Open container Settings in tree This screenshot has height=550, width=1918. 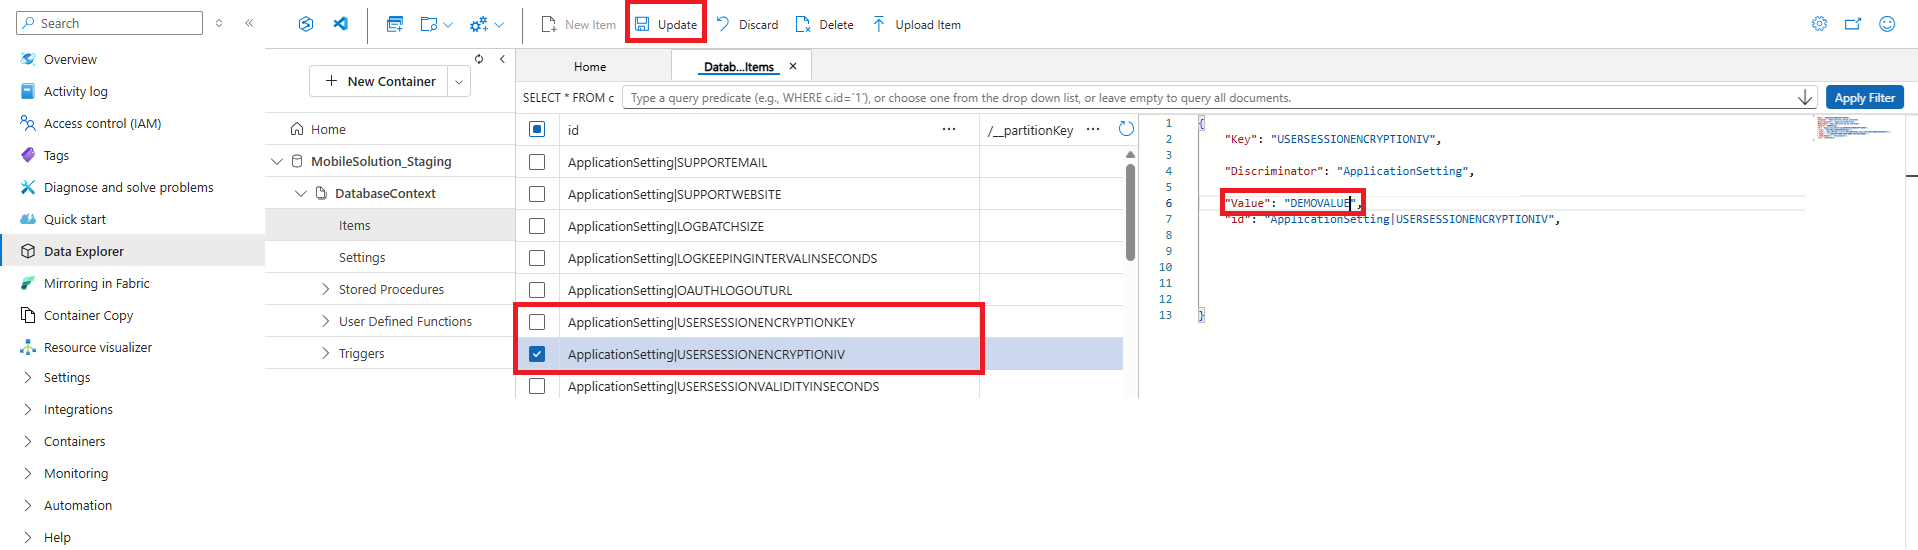pyautogui.click(x=362, y=257)
